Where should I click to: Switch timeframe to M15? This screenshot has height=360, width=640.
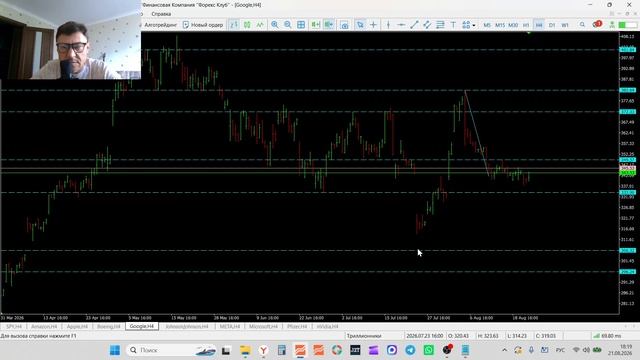pos(500,25)
